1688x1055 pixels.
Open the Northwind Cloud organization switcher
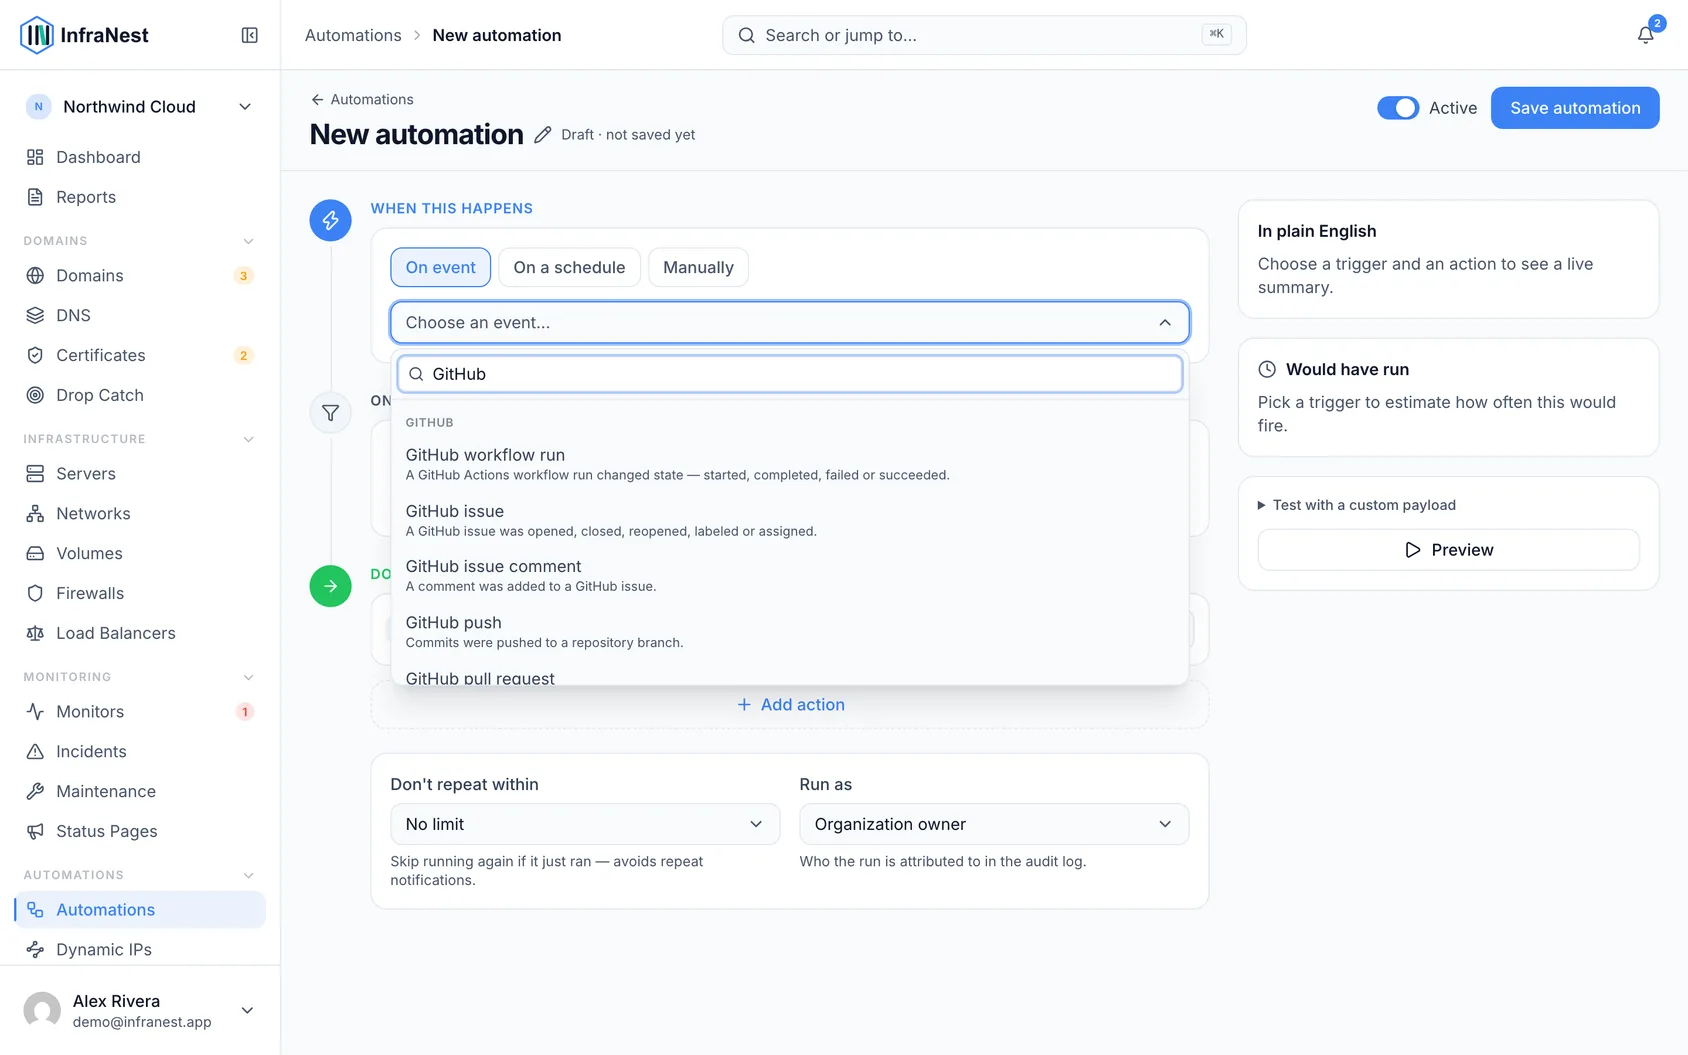[x=139, y=107]
